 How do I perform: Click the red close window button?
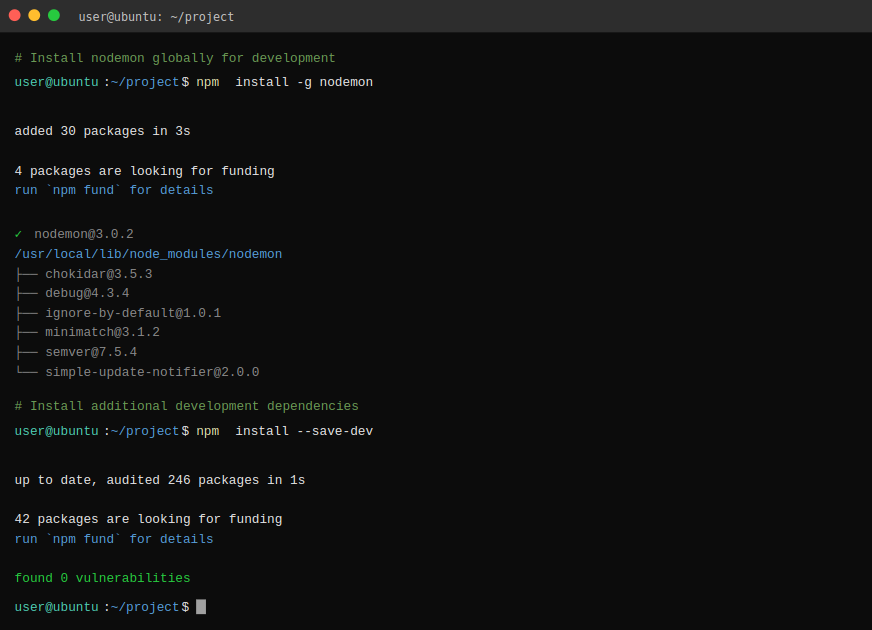15,16
